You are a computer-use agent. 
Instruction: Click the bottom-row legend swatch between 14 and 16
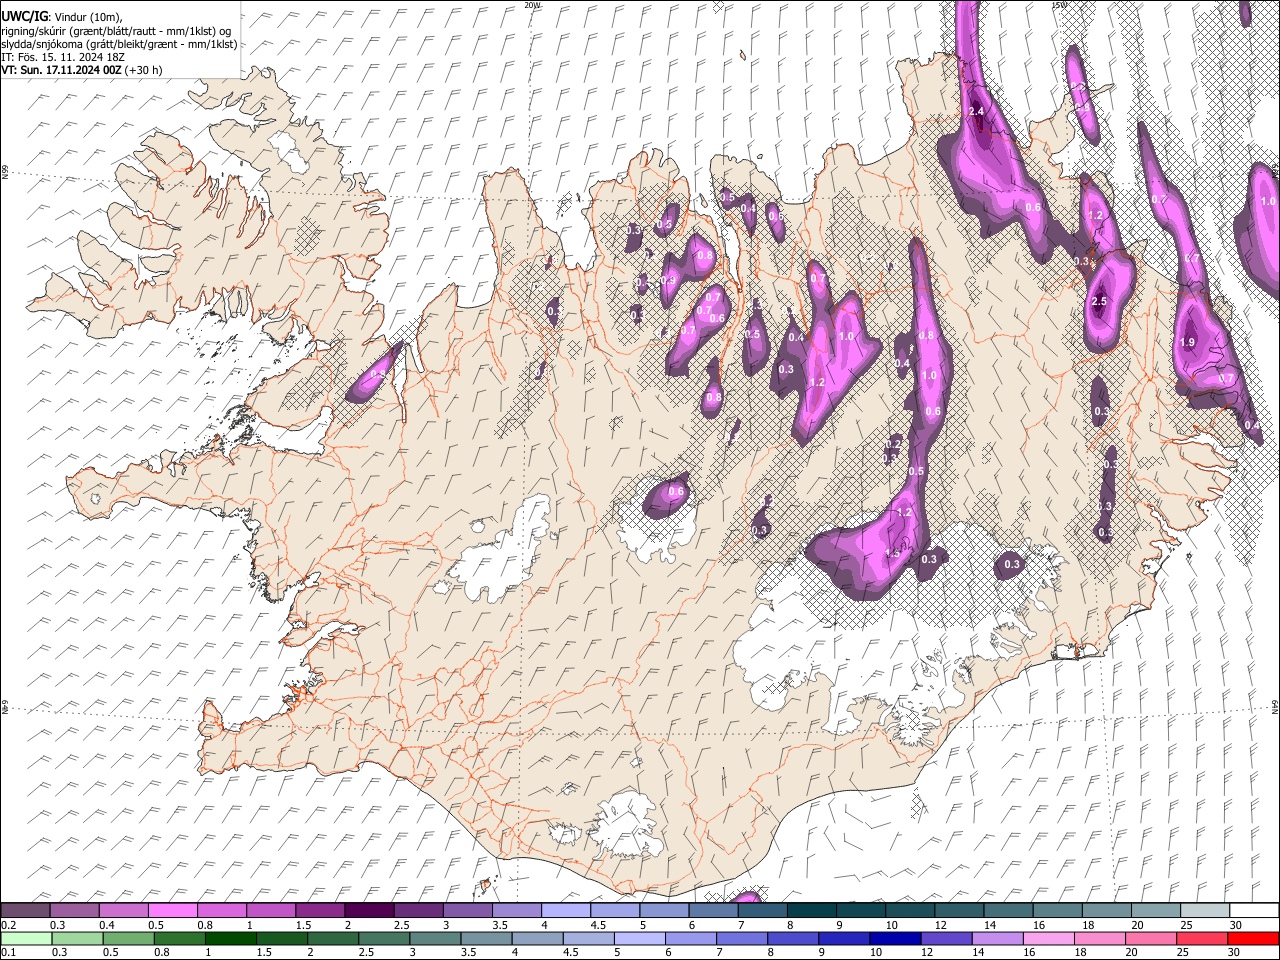point(998,938)
